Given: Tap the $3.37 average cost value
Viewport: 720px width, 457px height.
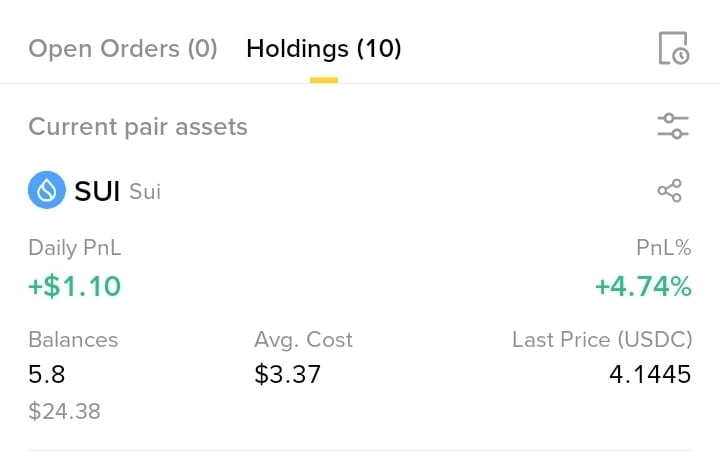Looking at the screenshot, I should tap(287, 374).
